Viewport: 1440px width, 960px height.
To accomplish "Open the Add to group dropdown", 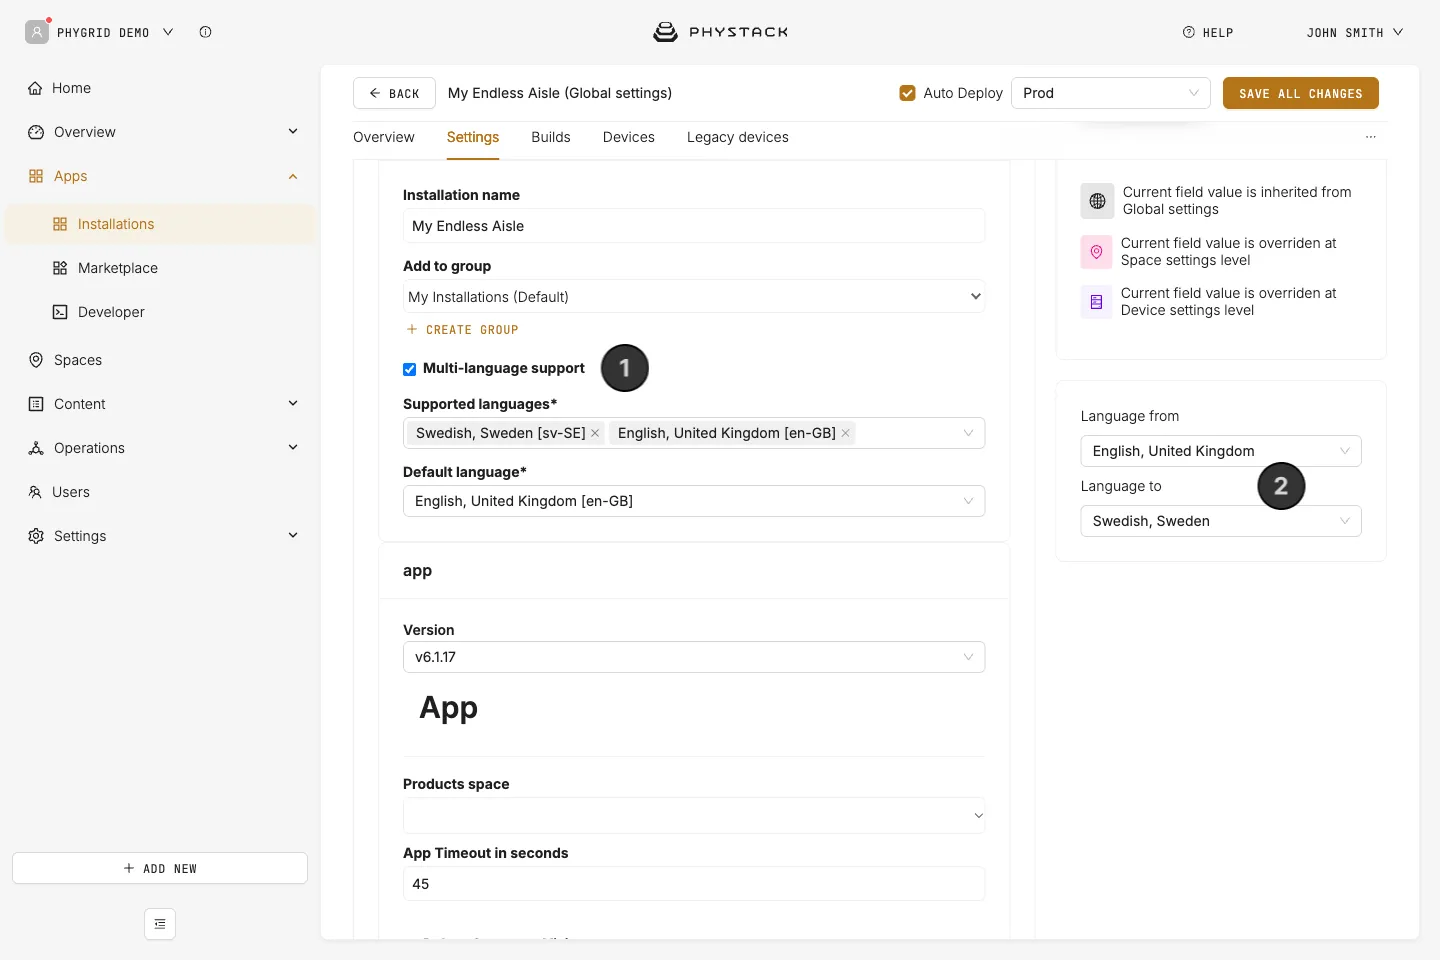I will (694, 297).
